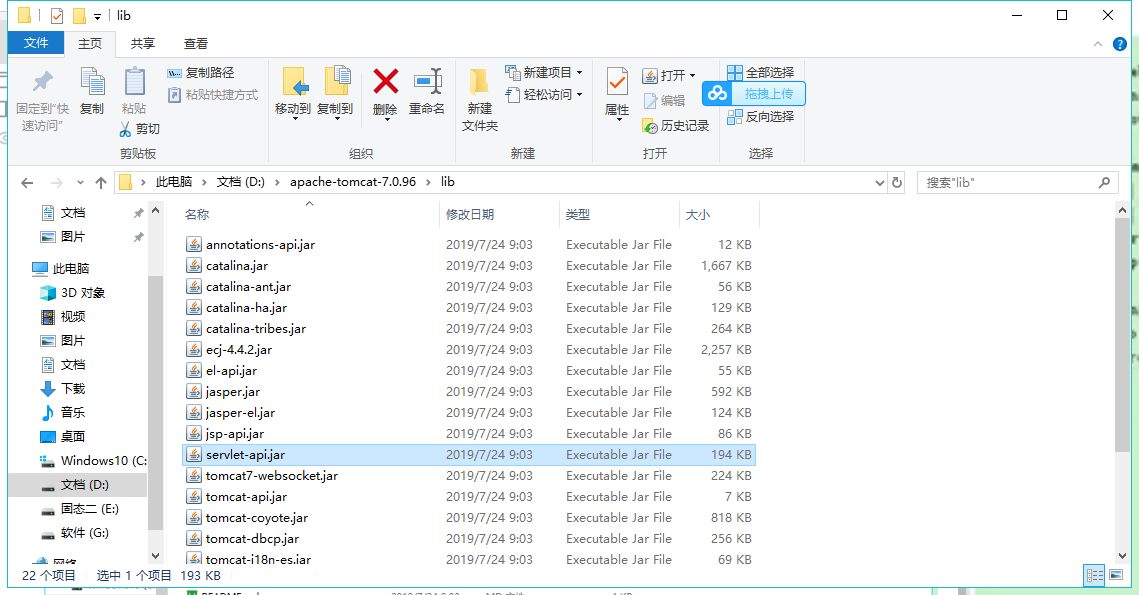The width and height of the screenshot is (1139, 595).
Task: Open the 文件 menu
Action: pos(36,43)
